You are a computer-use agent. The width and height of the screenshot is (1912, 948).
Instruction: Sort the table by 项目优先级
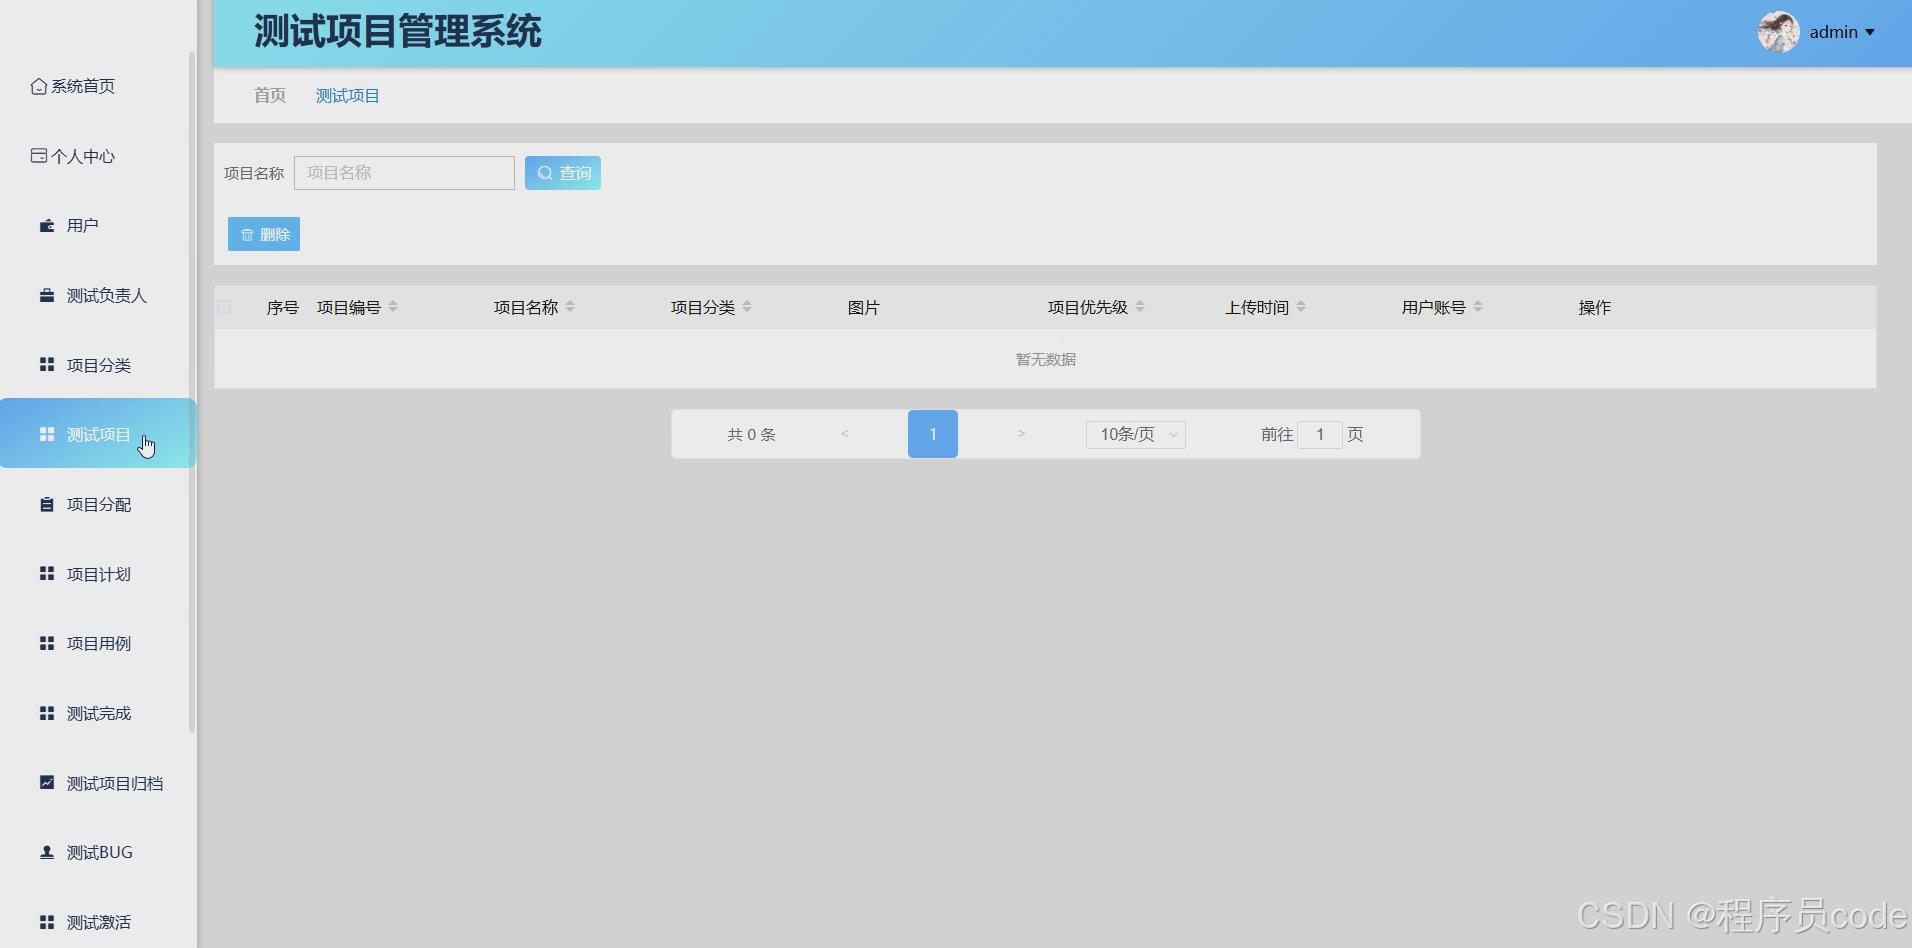pyautogui.click(x=1141, y=307)
